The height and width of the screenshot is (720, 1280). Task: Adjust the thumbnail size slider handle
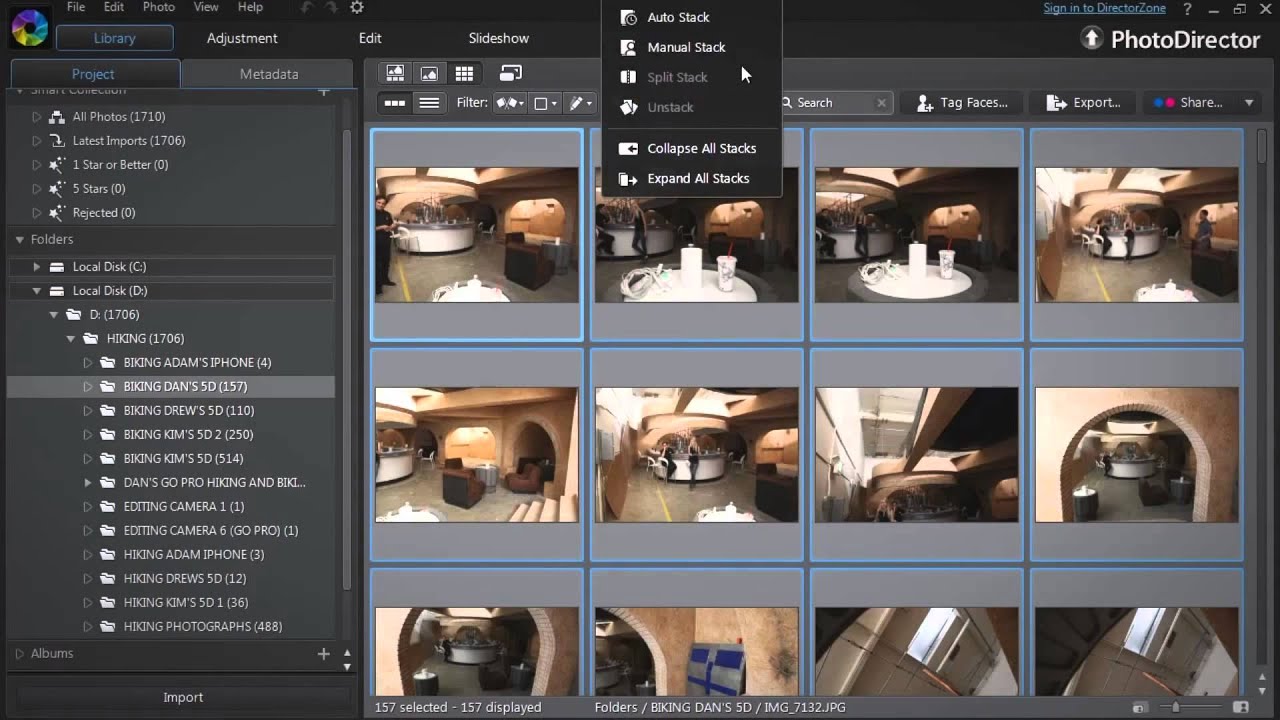[x=1175, y=707]
